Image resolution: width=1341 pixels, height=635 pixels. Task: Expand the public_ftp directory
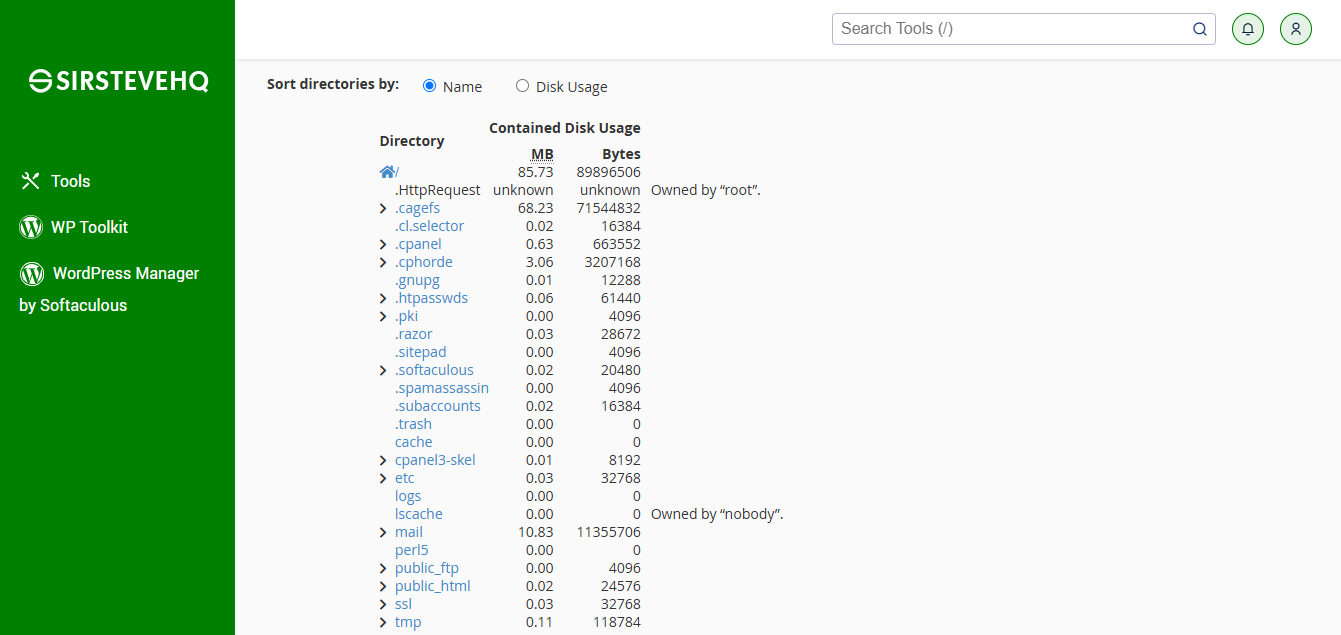tap(383, 568)
